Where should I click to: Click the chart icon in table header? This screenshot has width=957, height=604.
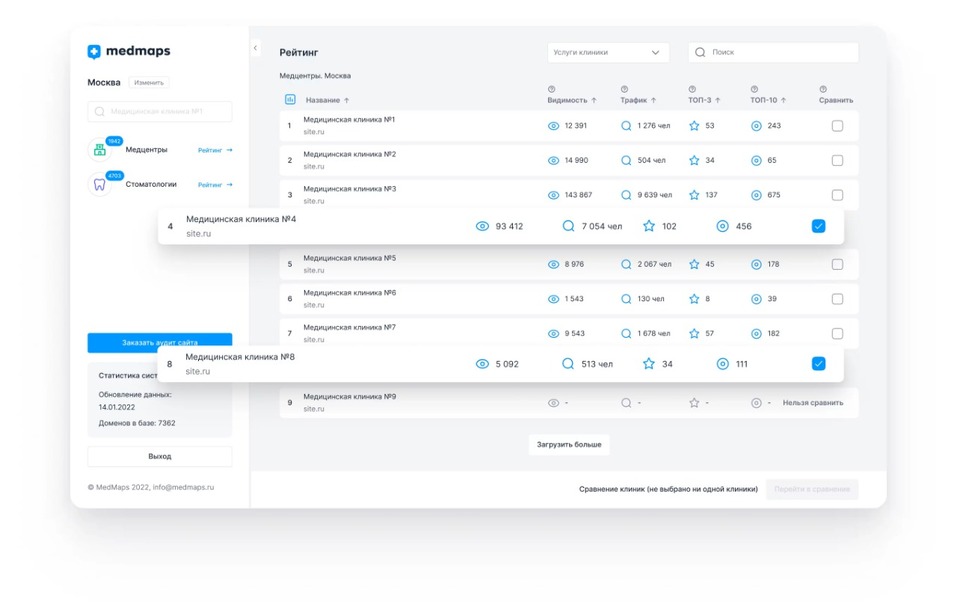(290, 100)
